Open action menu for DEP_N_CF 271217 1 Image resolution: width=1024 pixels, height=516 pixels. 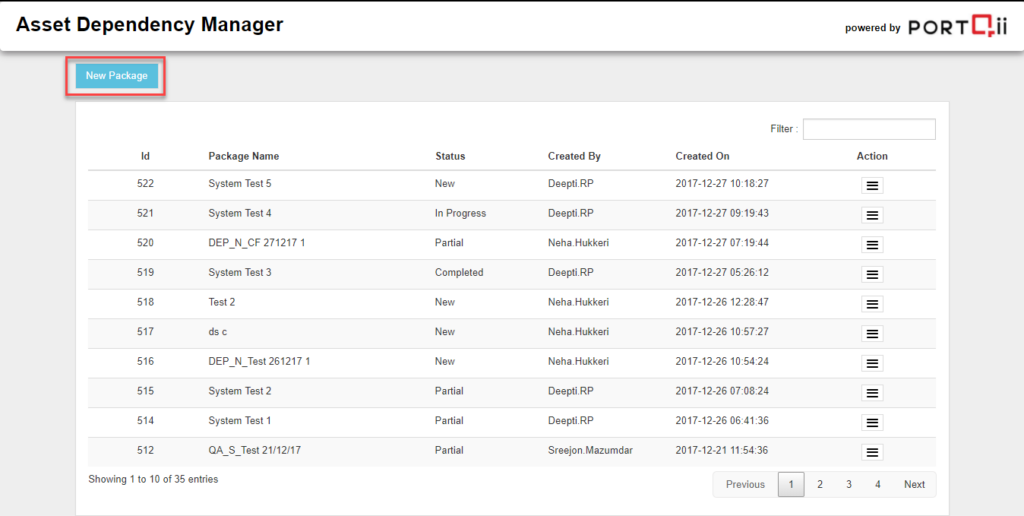pyautogui.click(x=872, y=245)
